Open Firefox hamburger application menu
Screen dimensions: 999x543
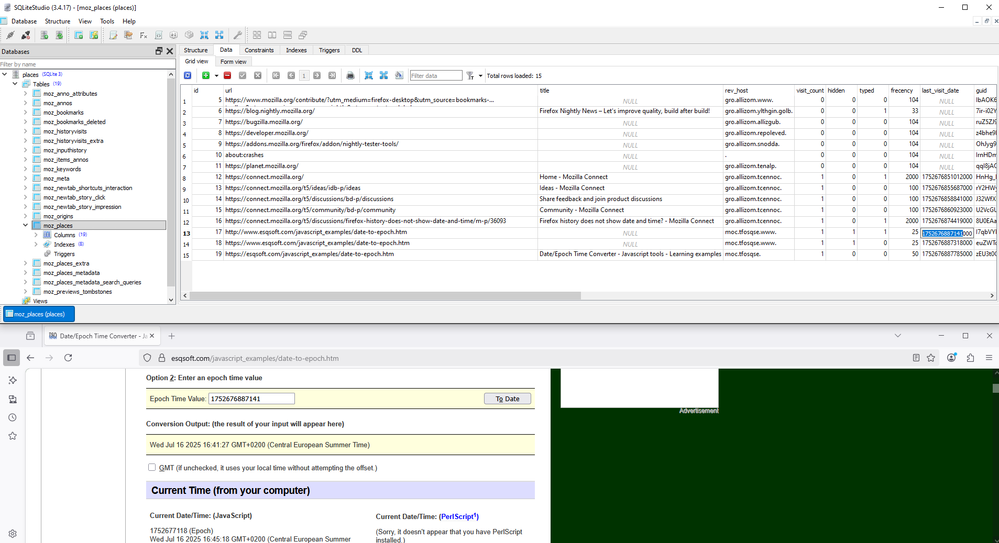tap(989, 358)
